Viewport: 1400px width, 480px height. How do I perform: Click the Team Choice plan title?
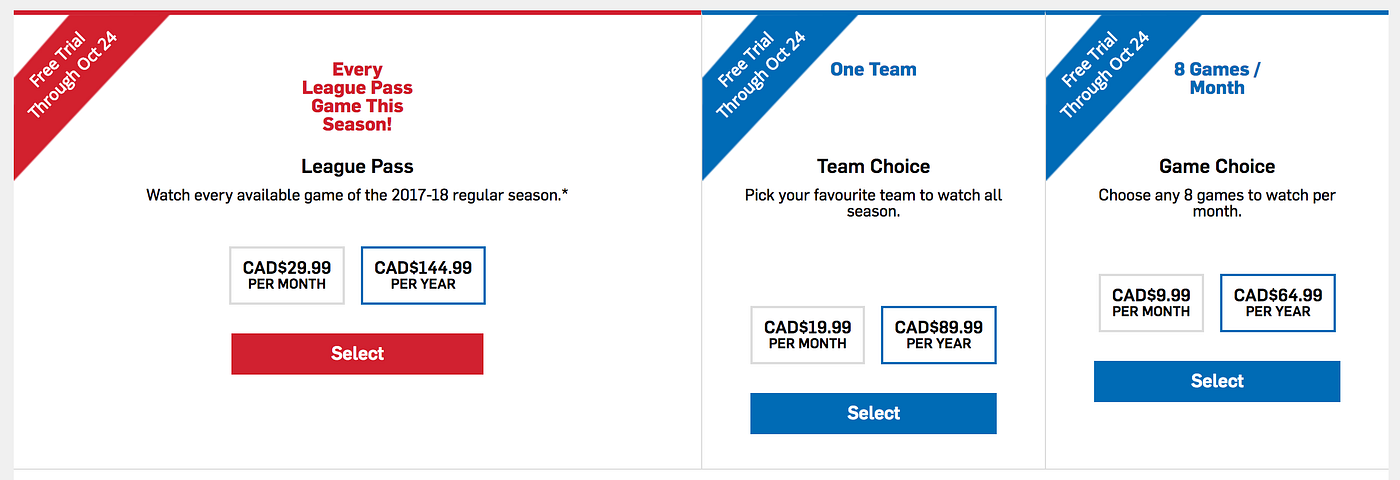click(x=873, y=166)
